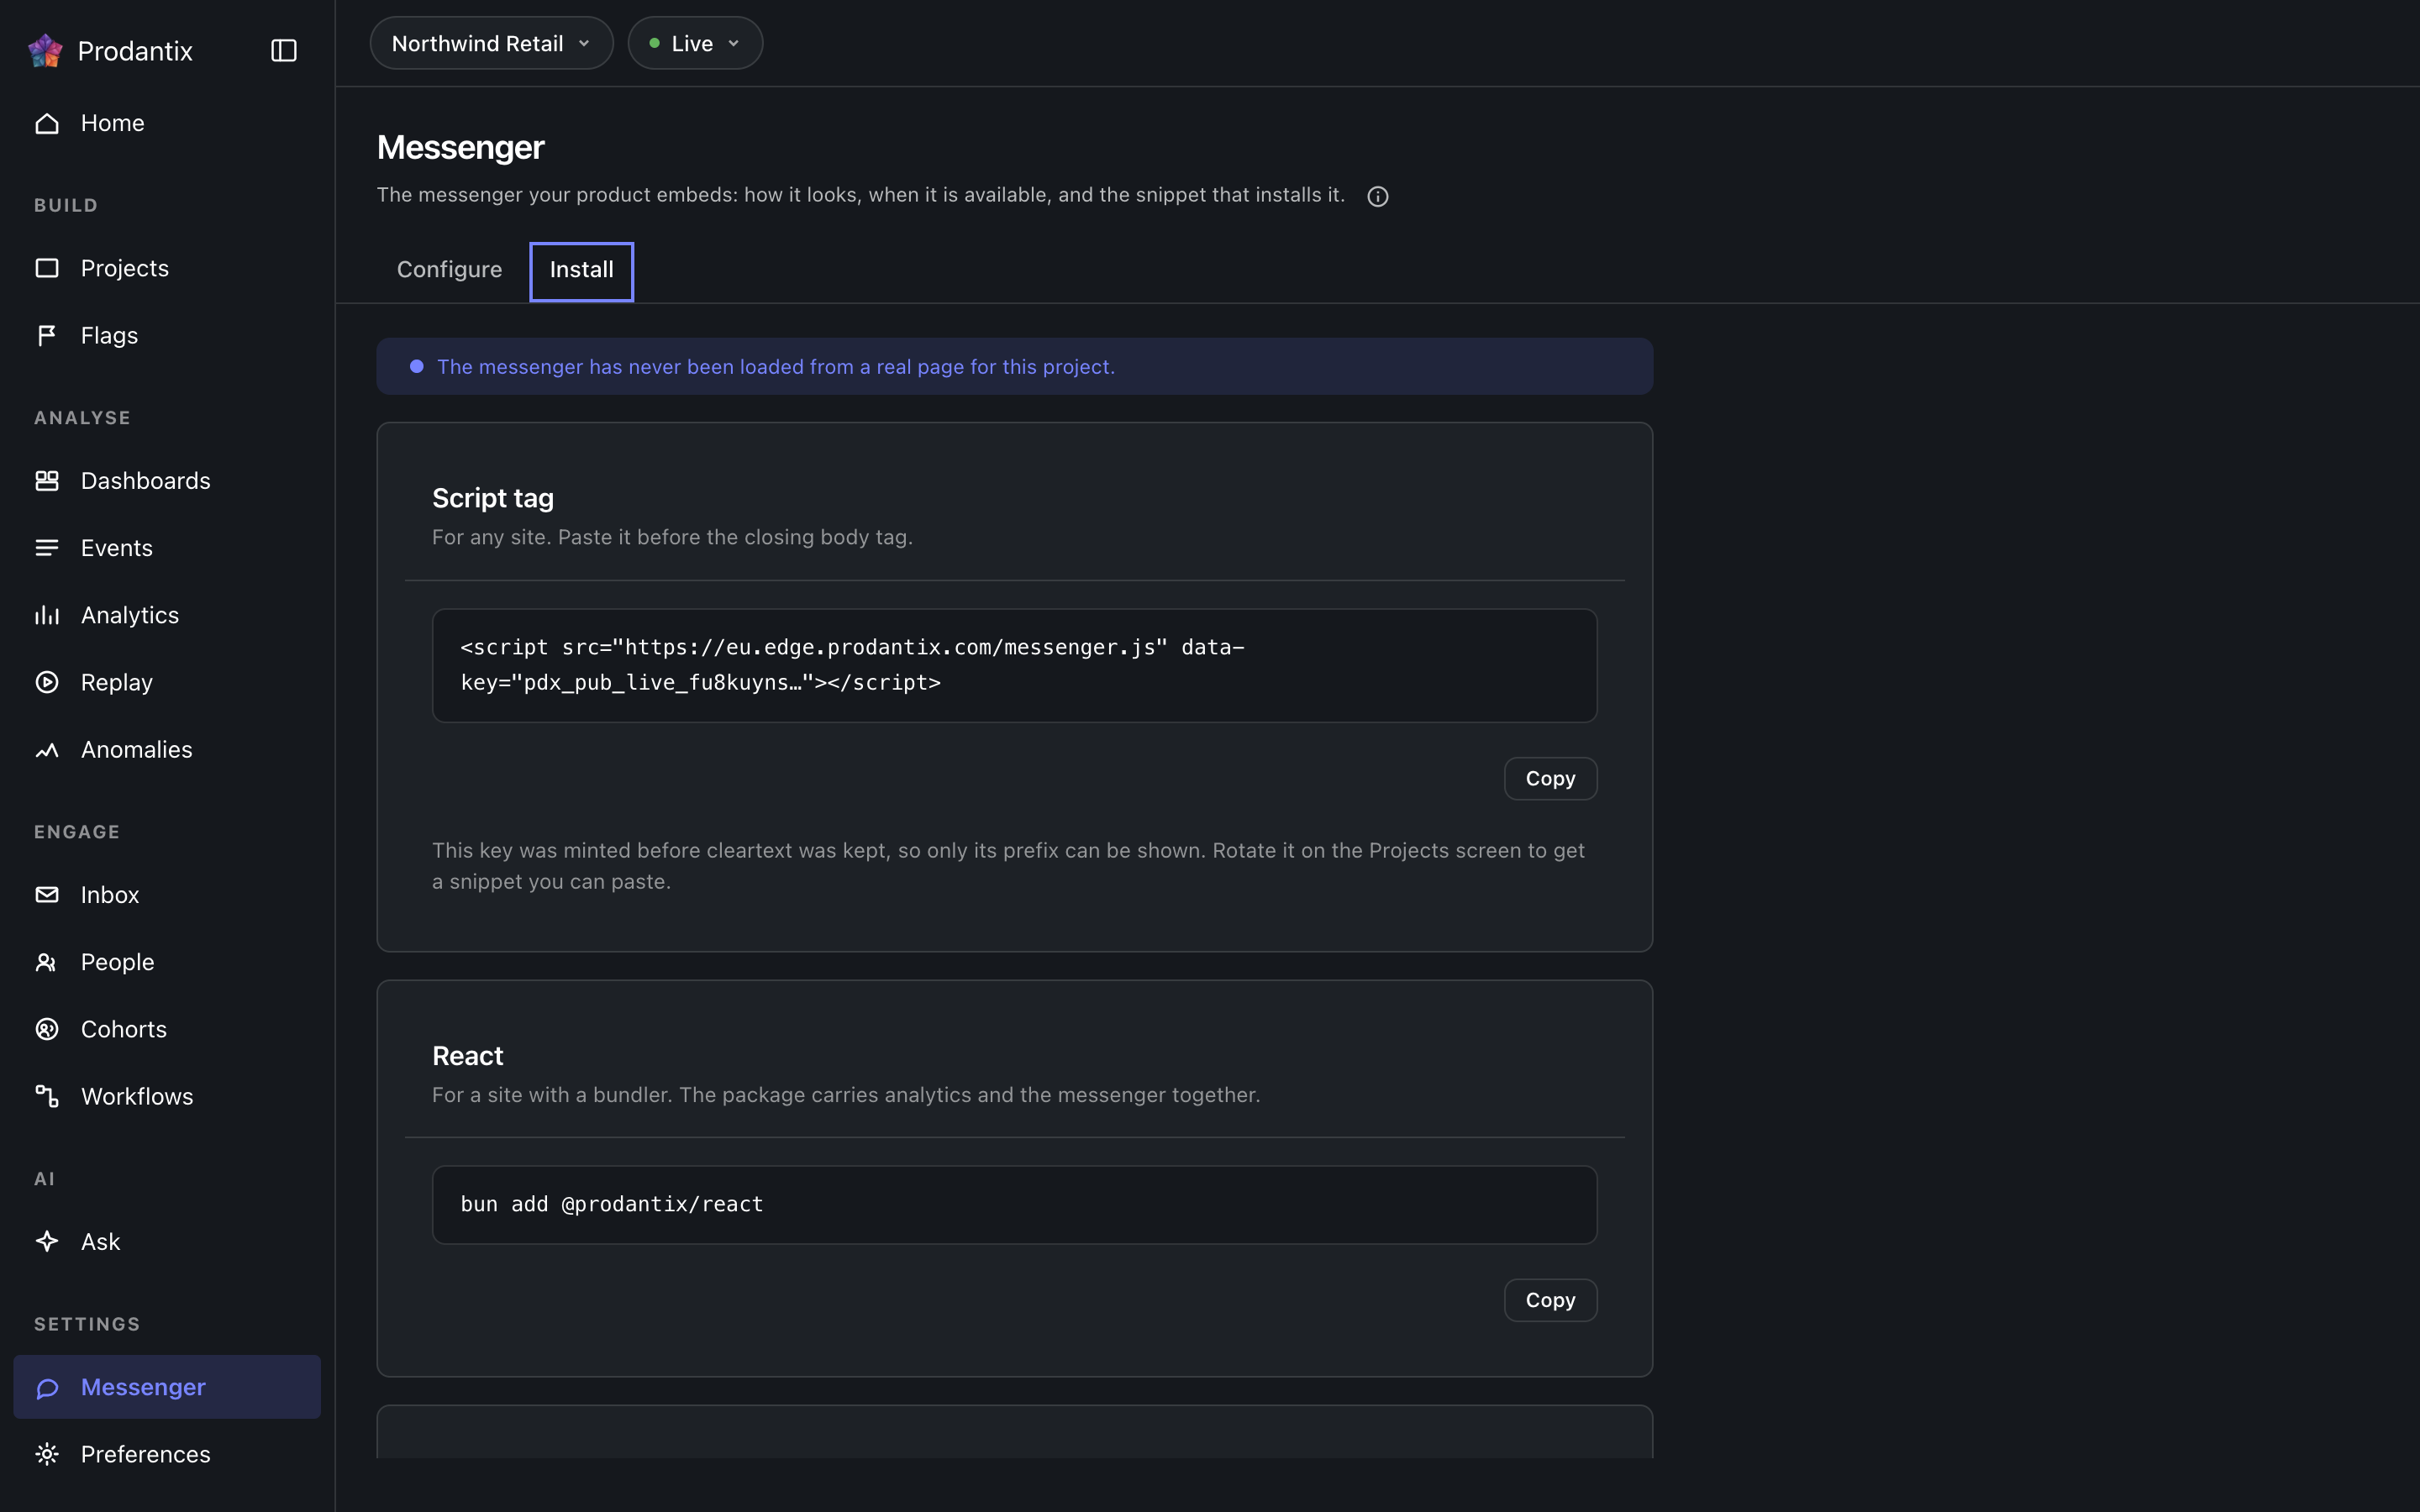Click the ENGAGE section label
This screenshot has width=2420, height=1512.
pos(77,832)
